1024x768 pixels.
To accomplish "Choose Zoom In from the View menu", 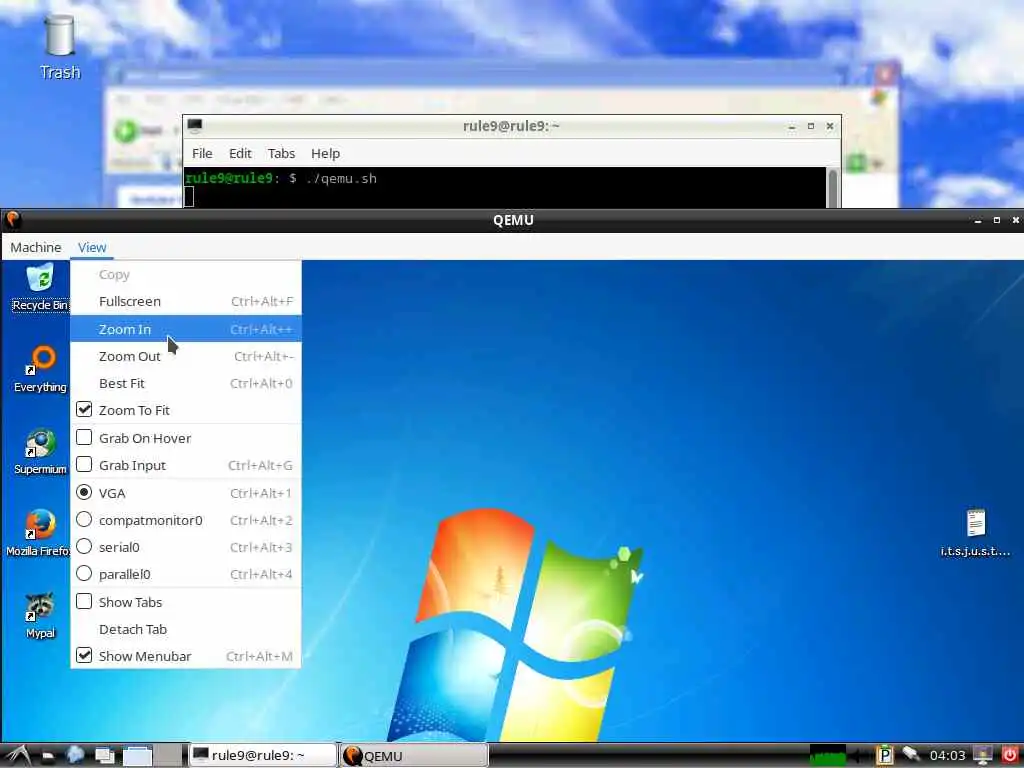I will (185, 329).
